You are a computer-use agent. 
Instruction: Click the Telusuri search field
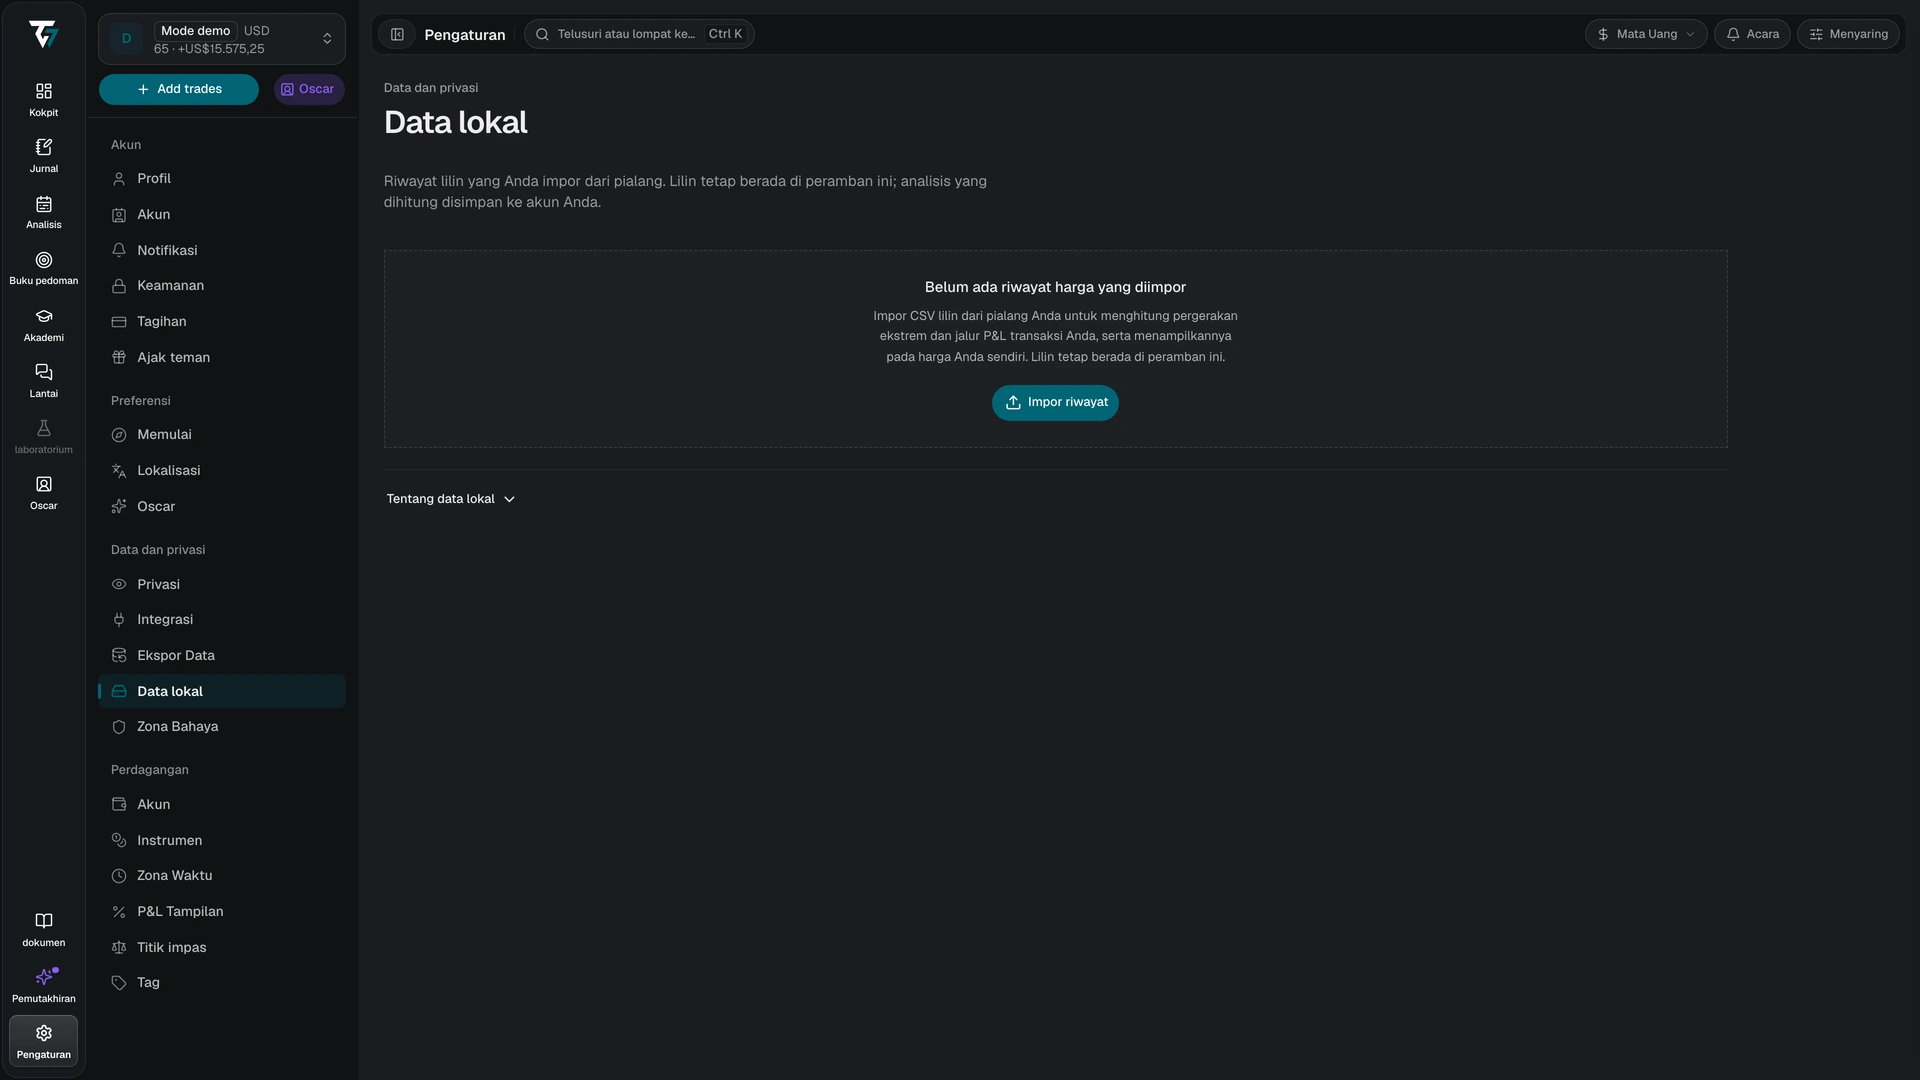pos(639,34)
